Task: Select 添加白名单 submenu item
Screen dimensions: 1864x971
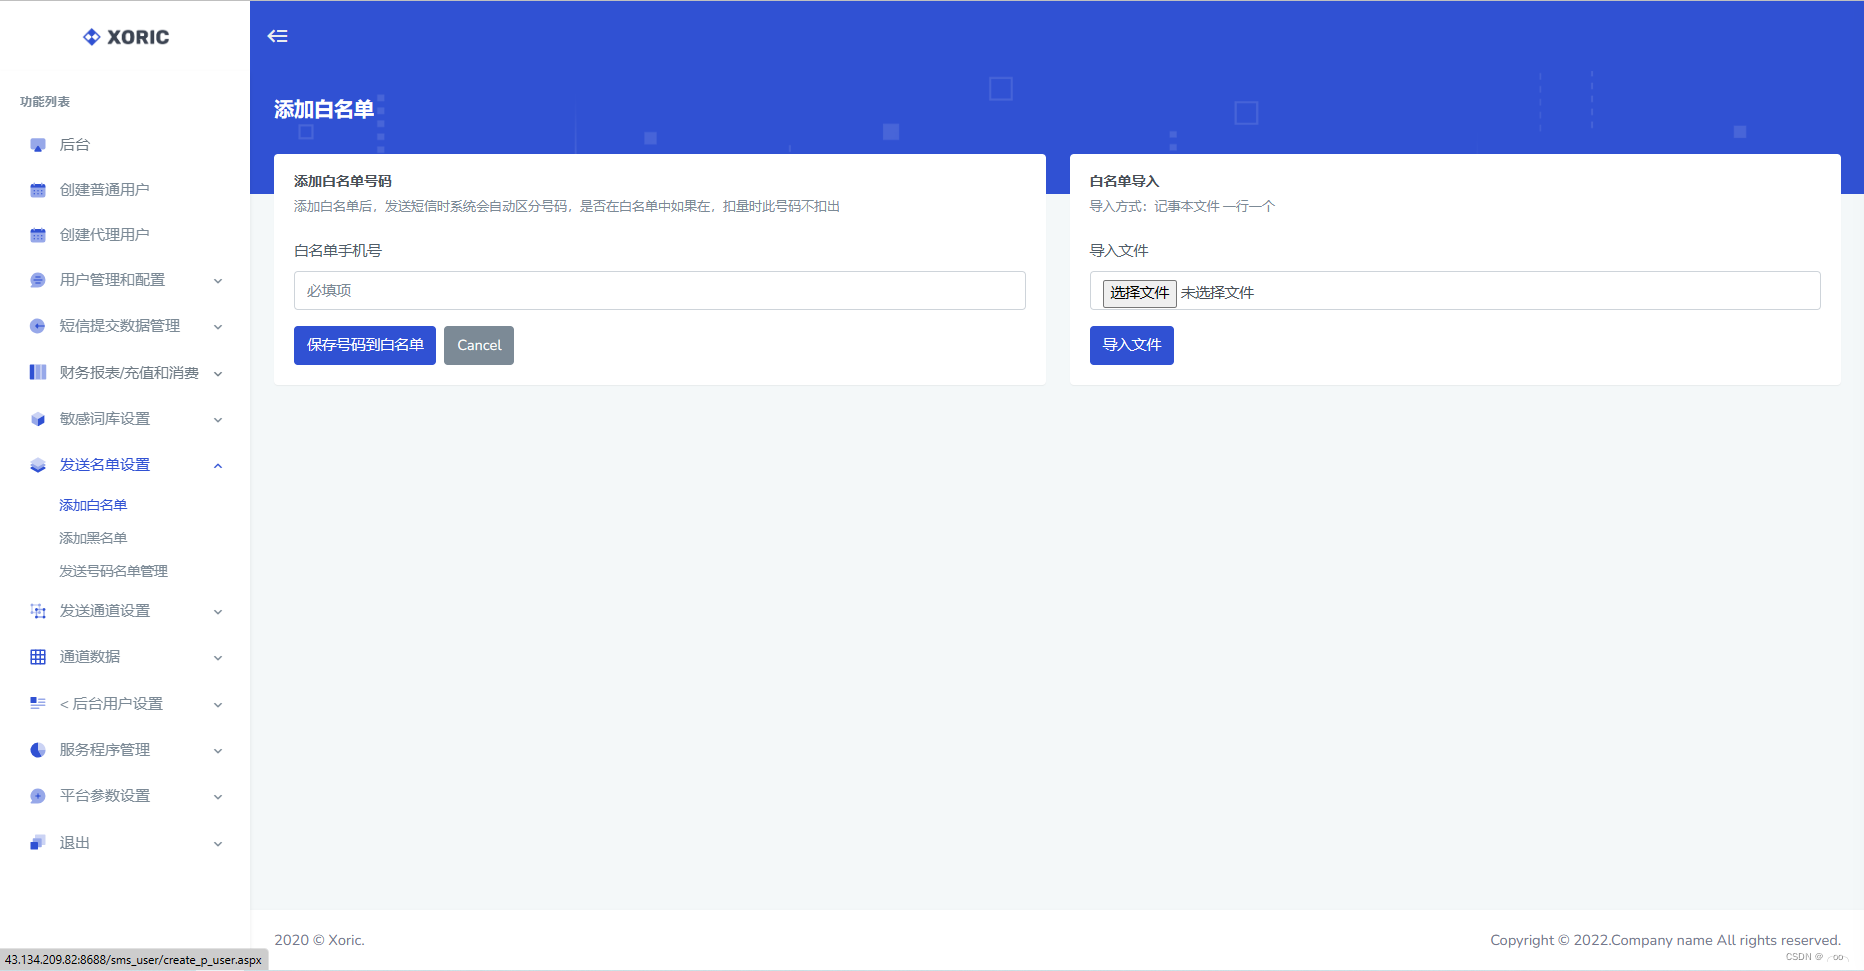Action: (93, 505)
